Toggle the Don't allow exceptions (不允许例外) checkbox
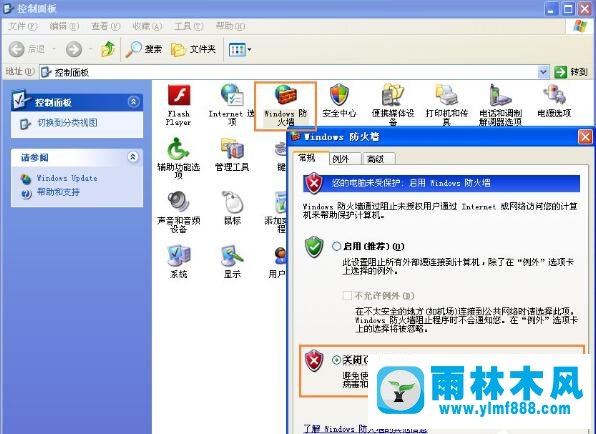 [347, 296]
